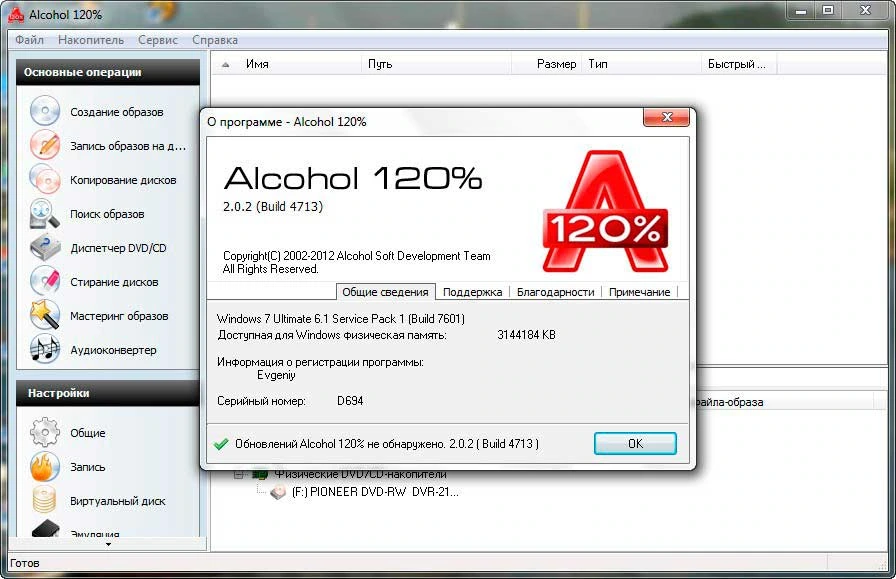Click the green update check mark icon
This screenshot has width=896, height=579.
(x=221, y=444)
